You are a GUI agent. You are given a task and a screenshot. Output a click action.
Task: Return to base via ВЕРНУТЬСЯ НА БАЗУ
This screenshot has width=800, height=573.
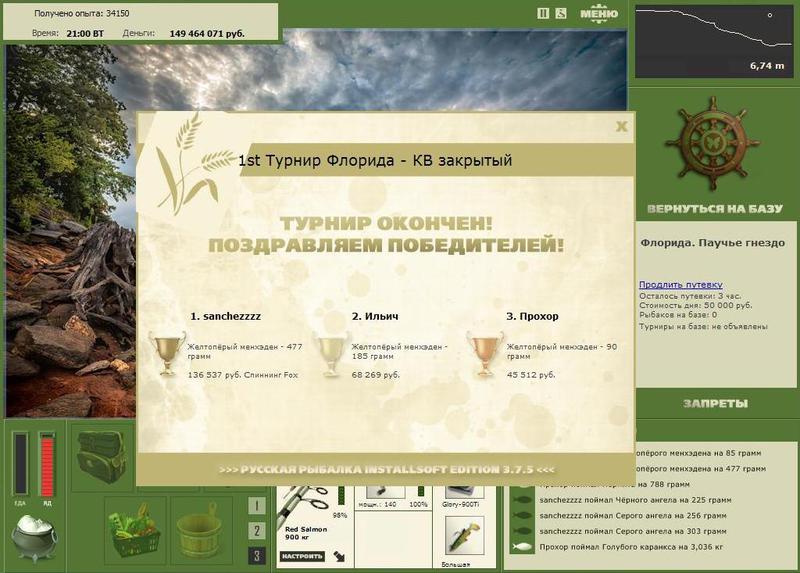click(x=714, y=209)
